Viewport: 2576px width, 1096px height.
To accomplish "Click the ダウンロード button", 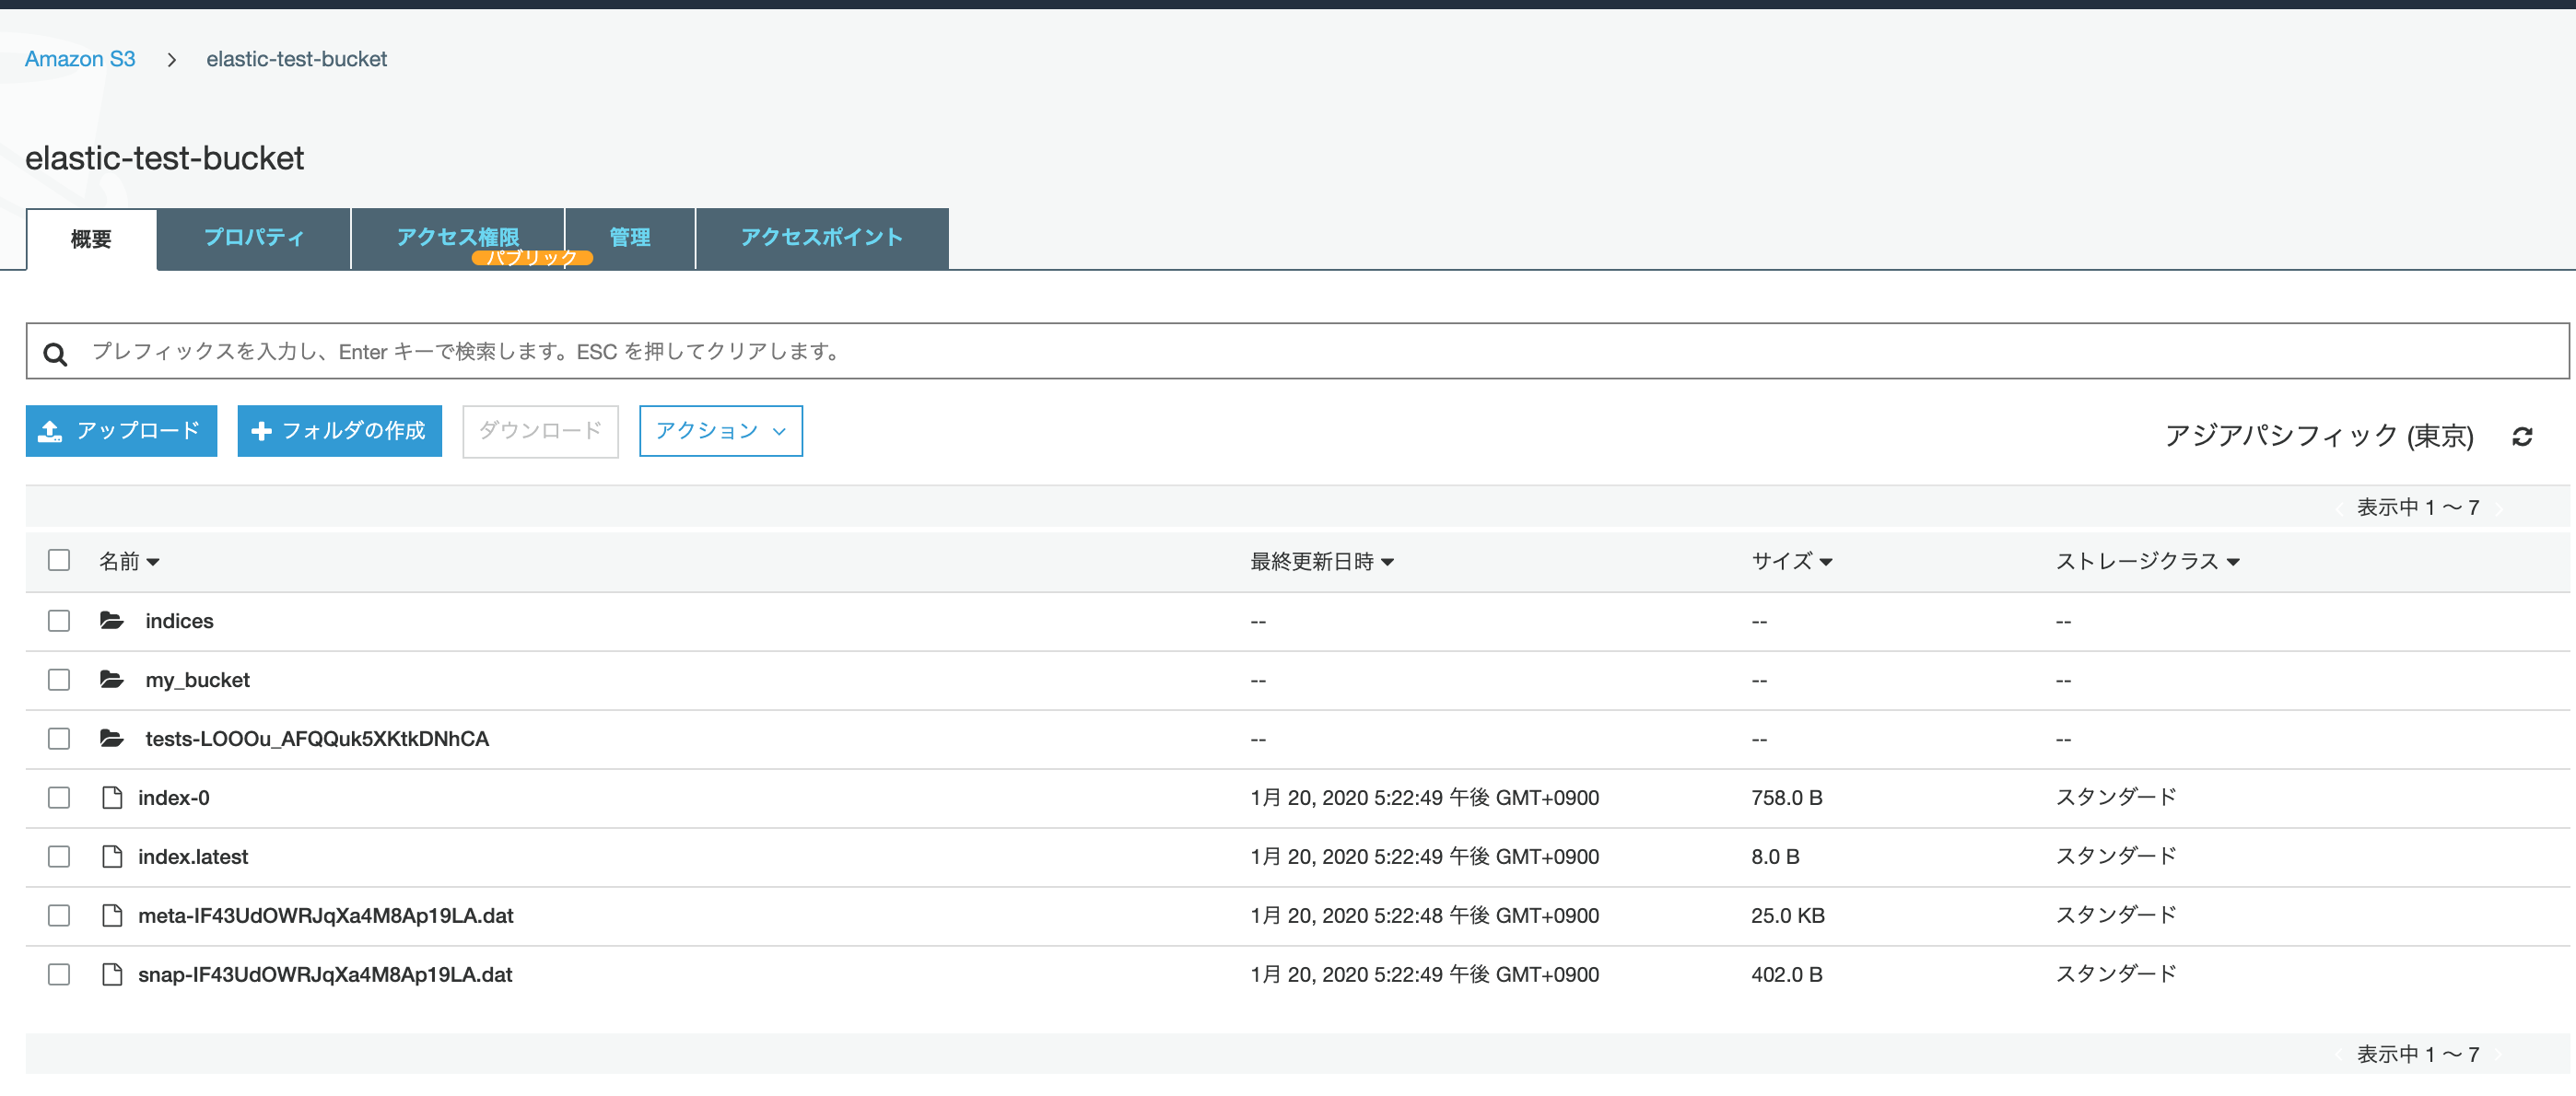I will (540, 431).
